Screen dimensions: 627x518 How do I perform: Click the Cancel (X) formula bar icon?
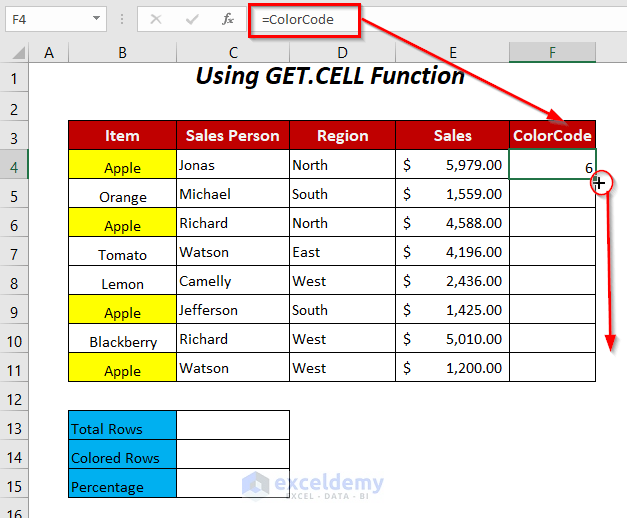point(156,19)
